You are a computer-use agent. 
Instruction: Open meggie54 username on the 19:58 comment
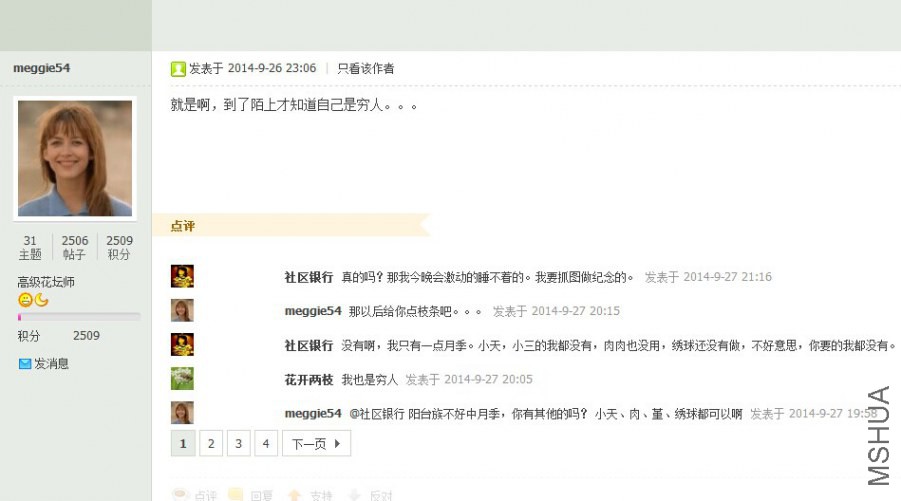tap(313, 414)
